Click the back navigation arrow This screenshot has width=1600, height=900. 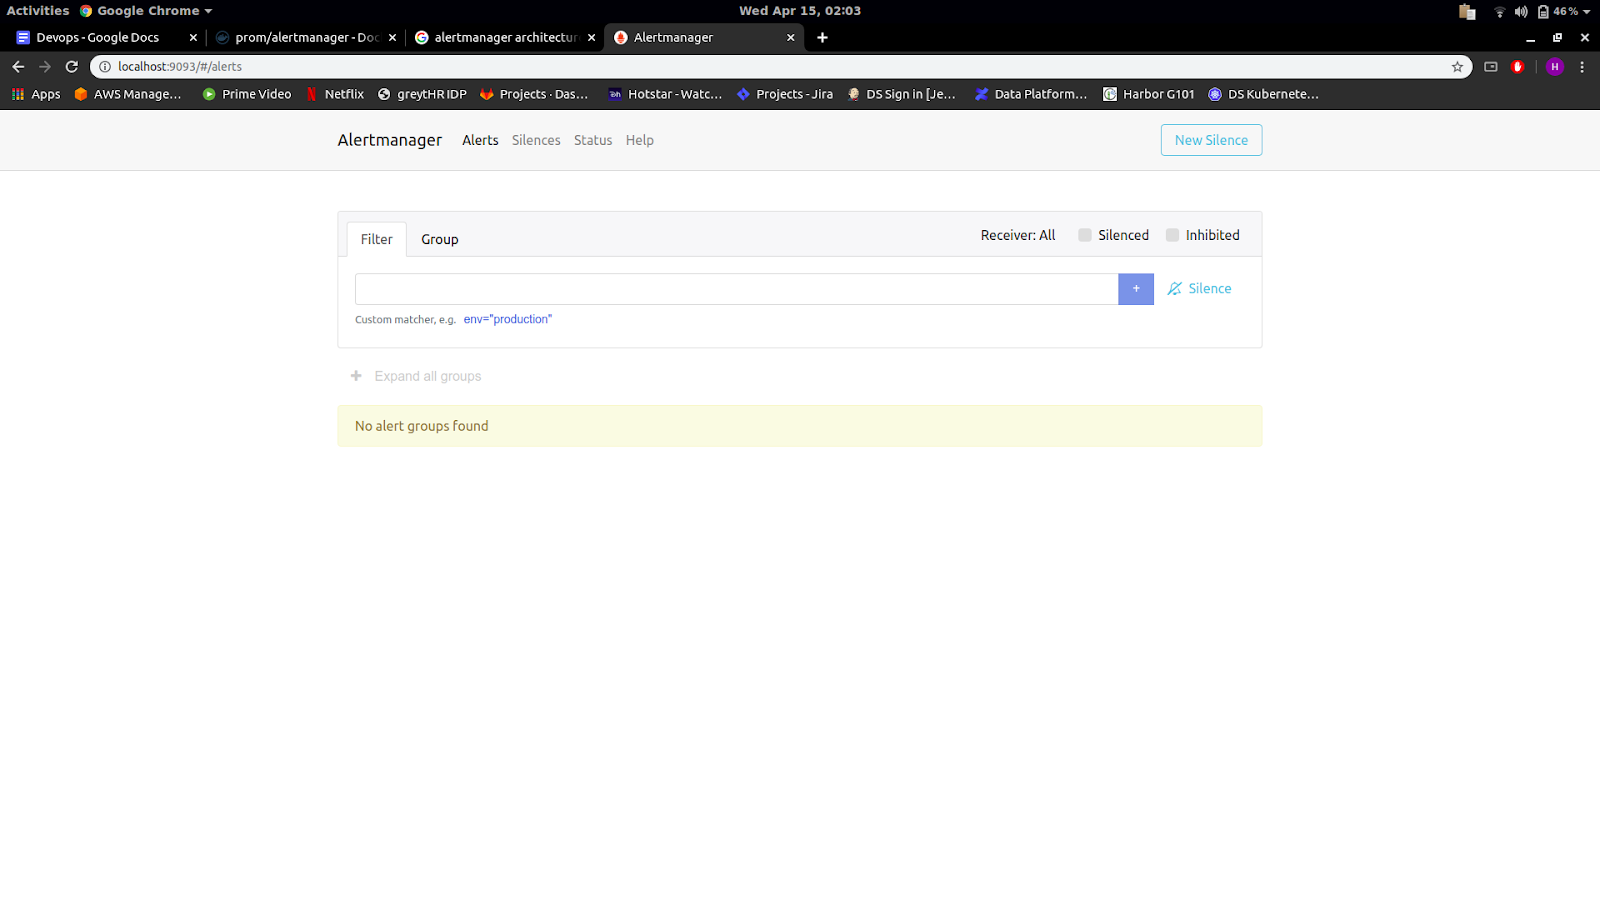point(18,67)
